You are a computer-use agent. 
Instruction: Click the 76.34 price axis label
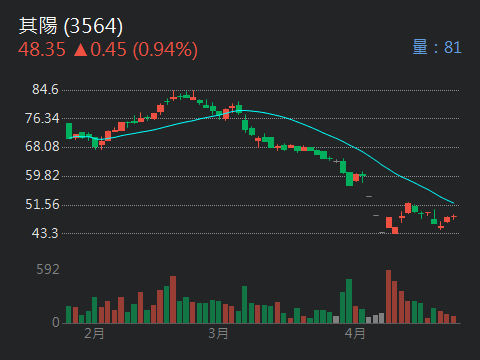pos(42,118)
